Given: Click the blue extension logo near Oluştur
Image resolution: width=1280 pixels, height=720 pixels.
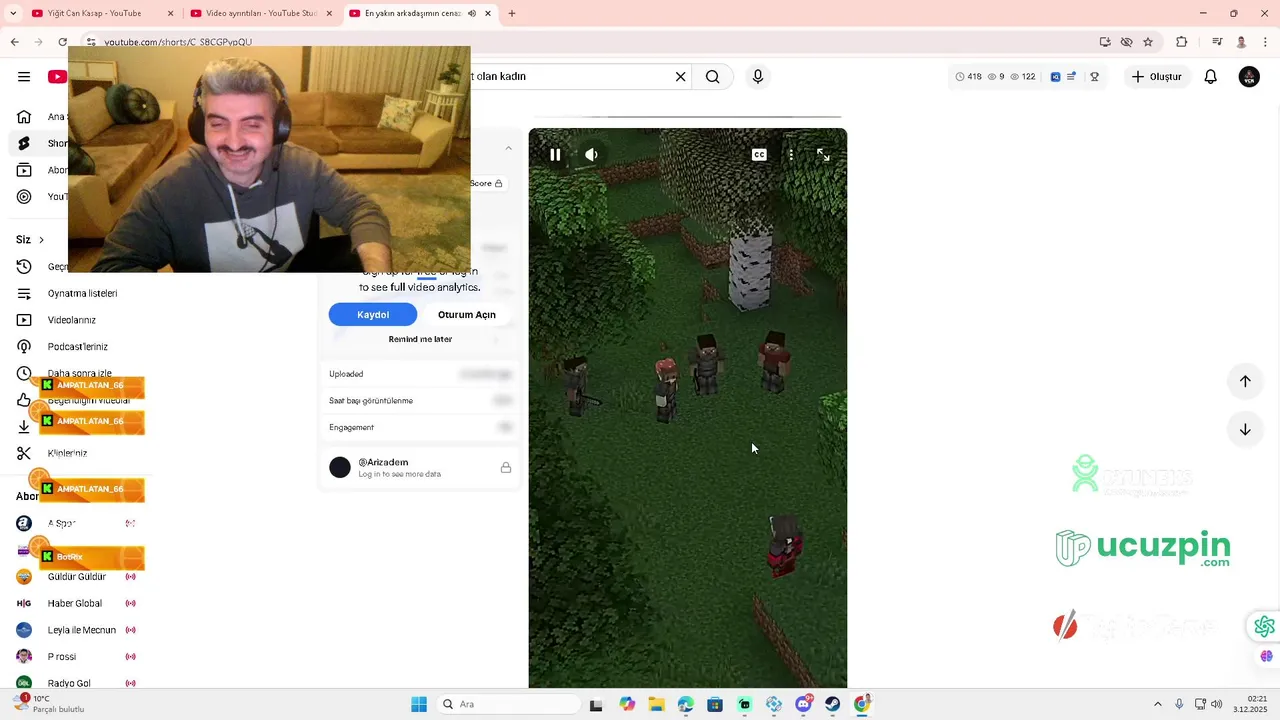Looking at the screenshot, I should (1055, 77).
